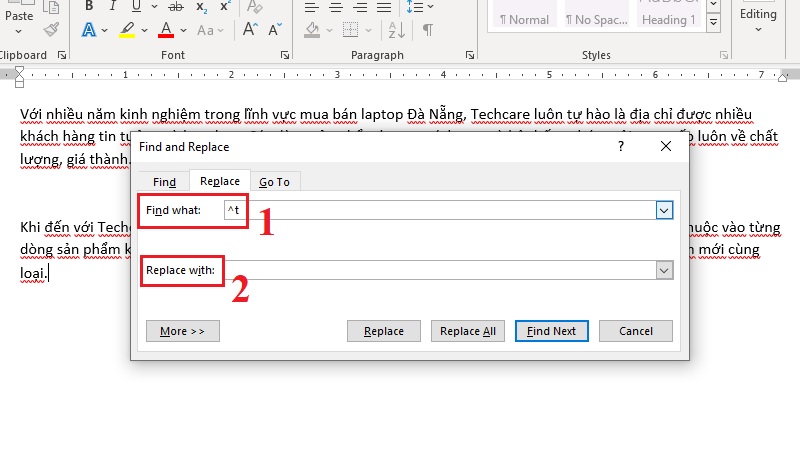Open the Change Case Aa menu

click(210, 31)
